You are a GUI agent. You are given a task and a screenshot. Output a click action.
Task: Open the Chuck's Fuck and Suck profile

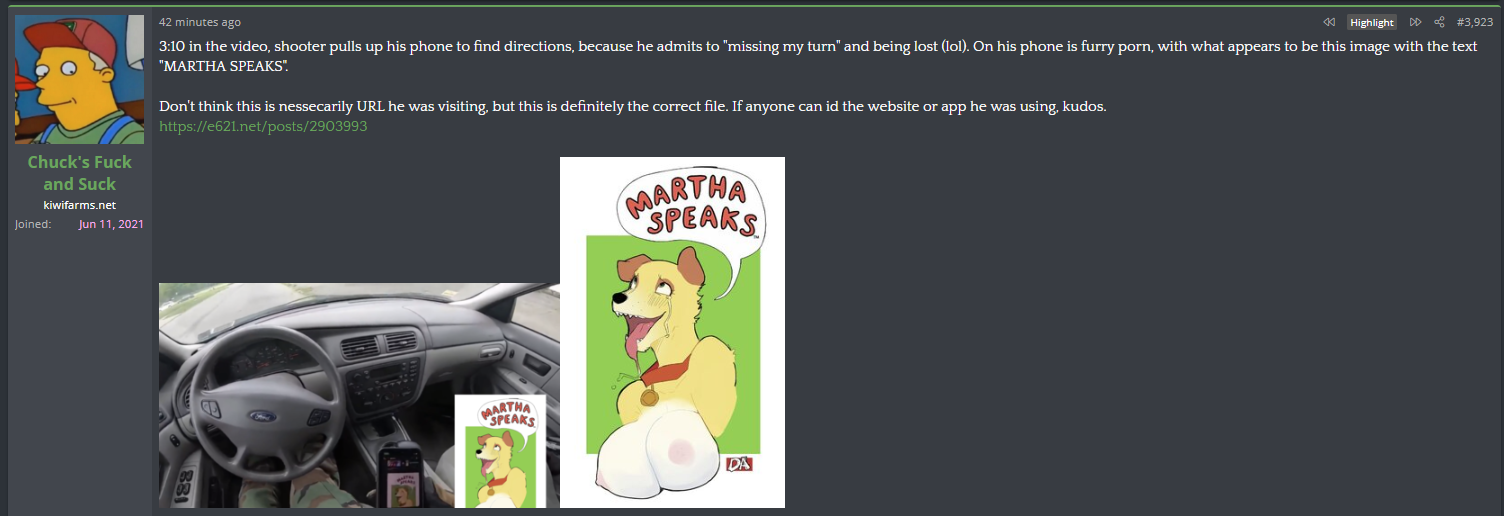pos(79,173)
